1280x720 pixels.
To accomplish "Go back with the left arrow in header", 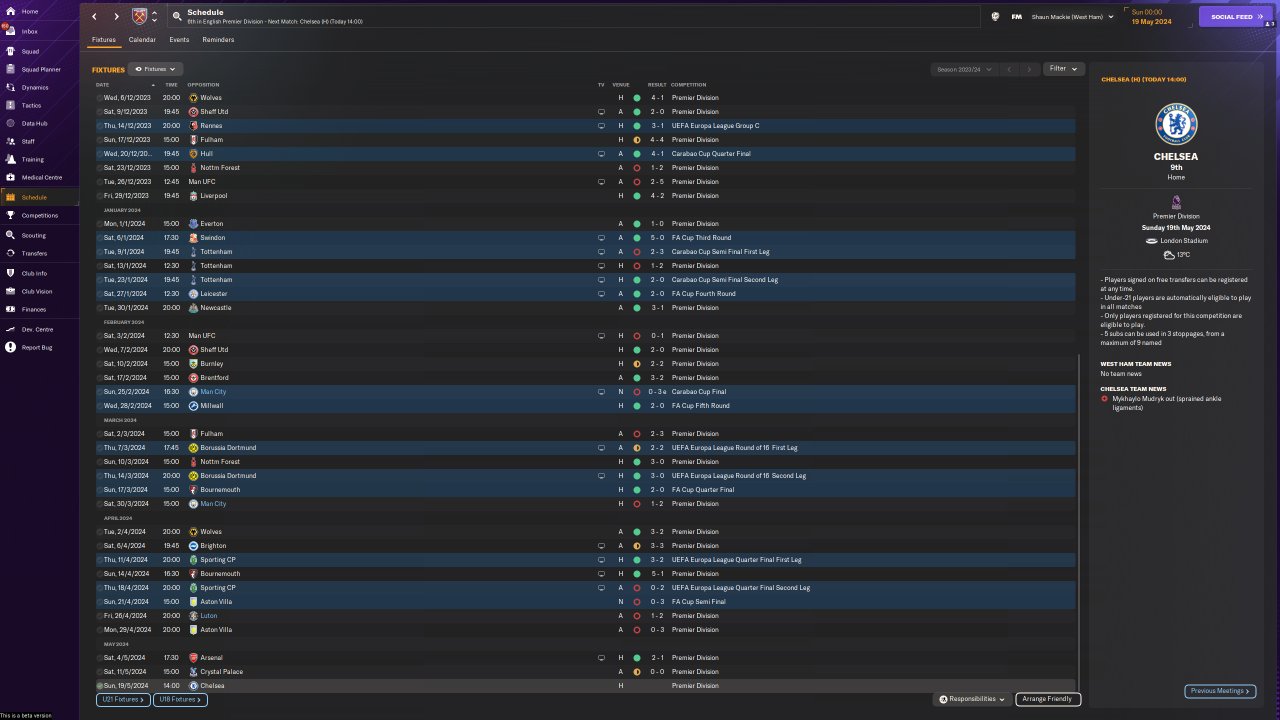I will (94, 16).
